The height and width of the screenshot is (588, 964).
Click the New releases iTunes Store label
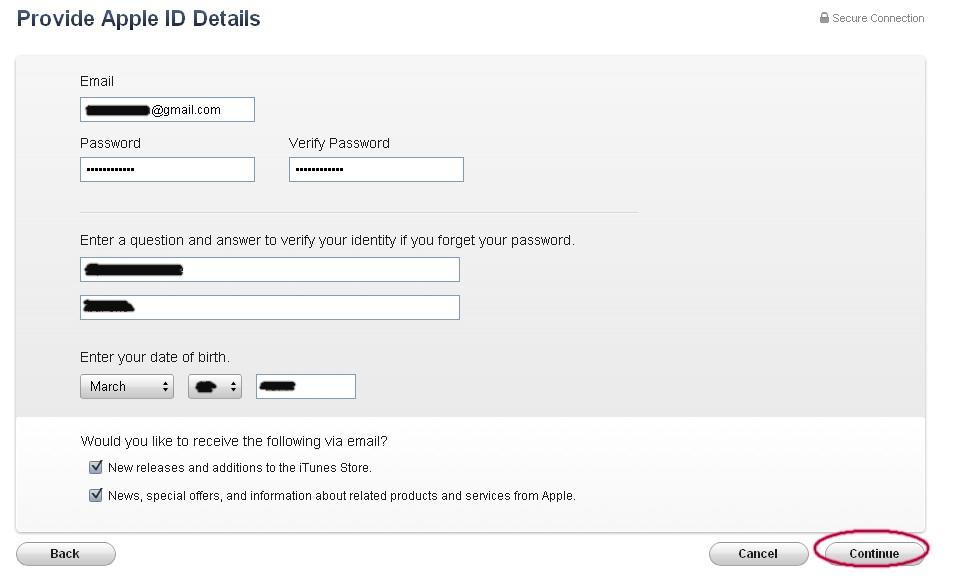point(240,467)
